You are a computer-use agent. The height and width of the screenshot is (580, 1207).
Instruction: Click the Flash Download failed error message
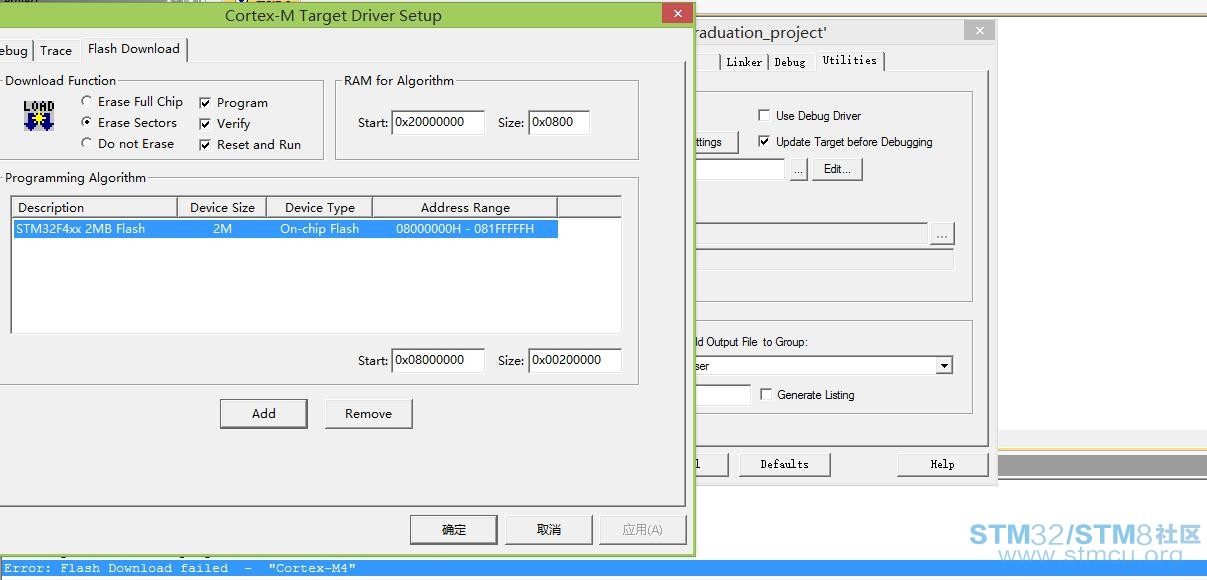coord(180,568)
